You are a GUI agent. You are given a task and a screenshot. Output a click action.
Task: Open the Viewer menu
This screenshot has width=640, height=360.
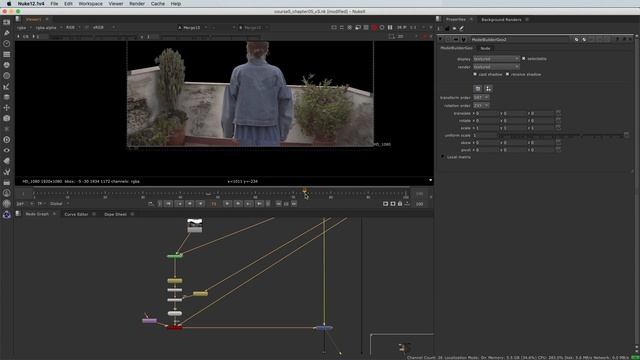pyautogui.click(x=116, y=4)
